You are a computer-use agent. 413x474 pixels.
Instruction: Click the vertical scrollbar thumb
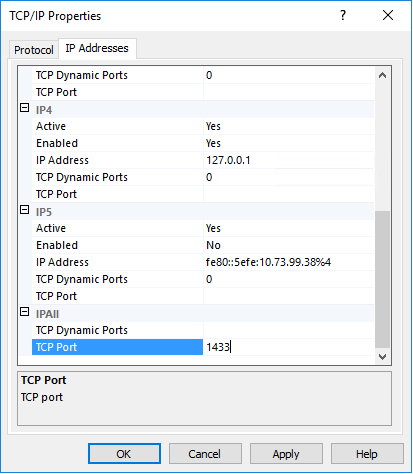pyautogui.click(x=382, y=279)
